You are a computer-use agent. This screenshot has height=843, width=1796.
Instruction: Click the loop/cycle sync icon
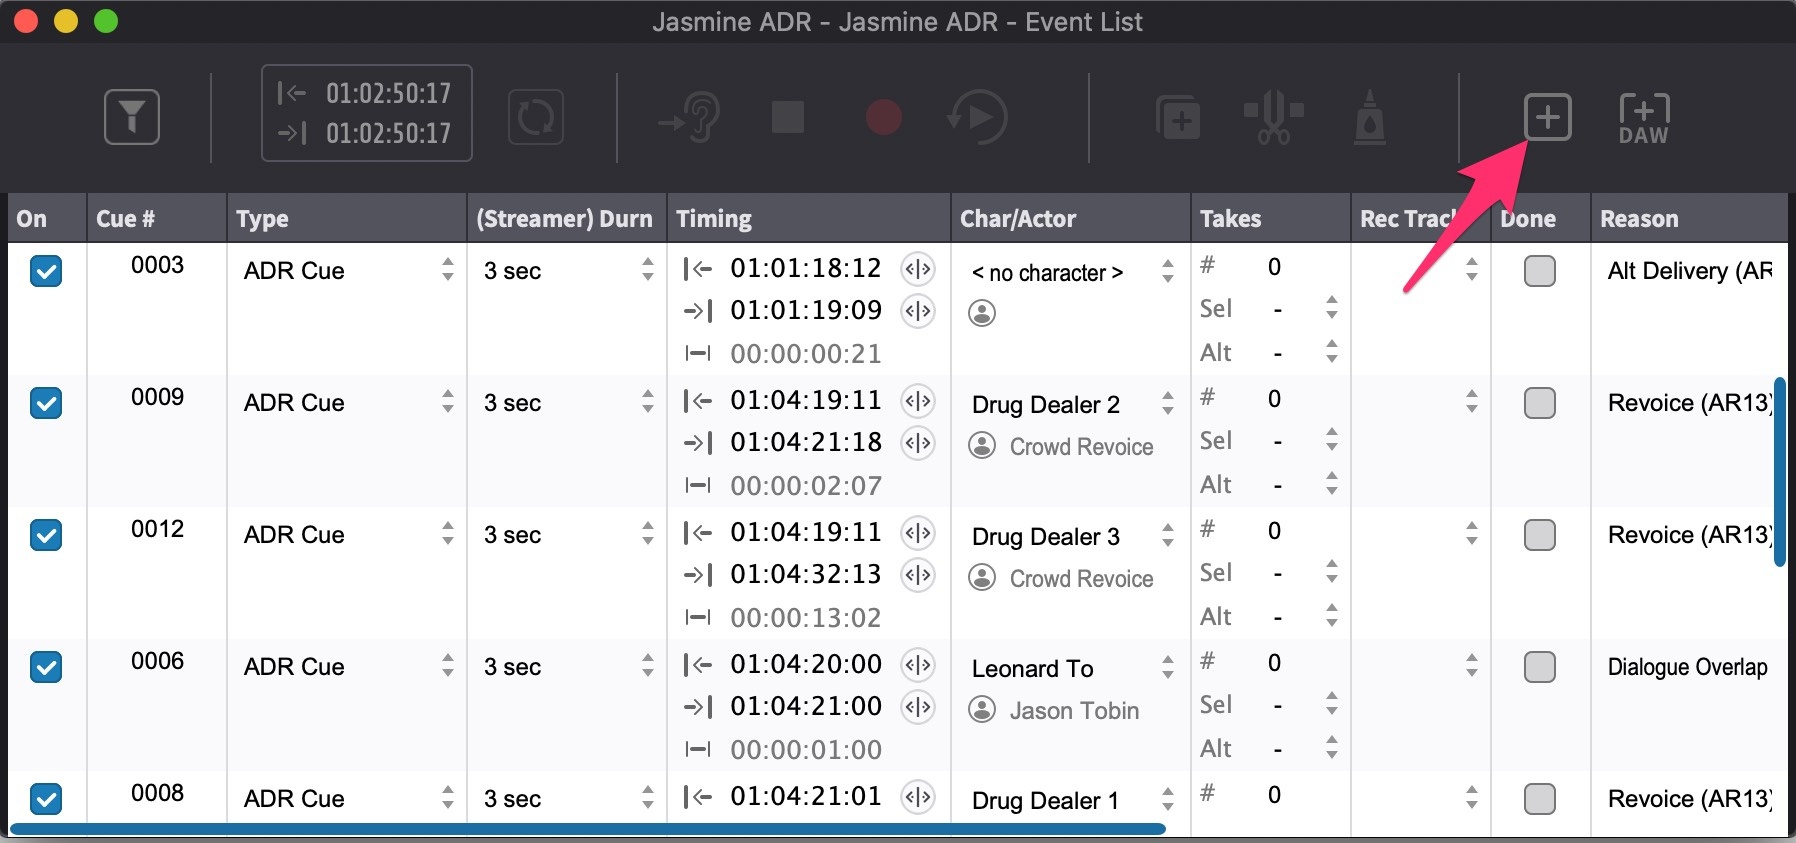[x=536, y=117]
